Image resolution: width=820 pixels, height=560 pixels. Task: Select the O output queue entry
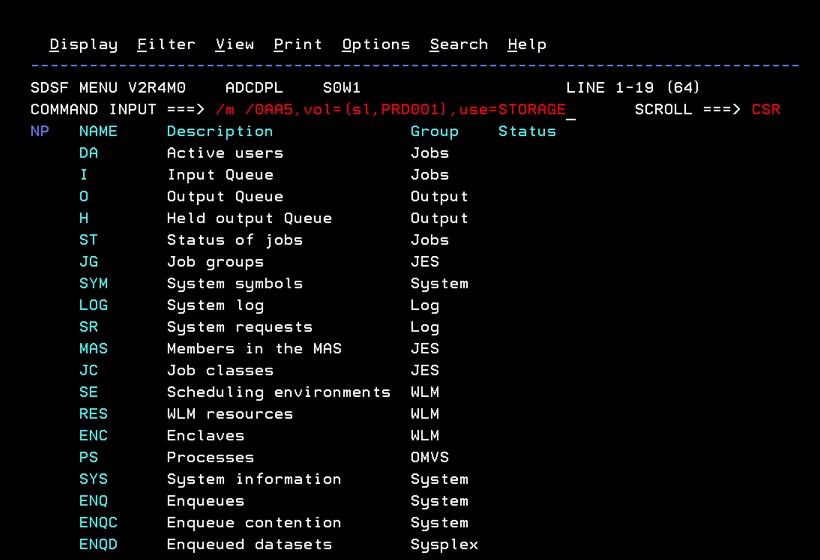pyautogui.click(x=84, y=196)
